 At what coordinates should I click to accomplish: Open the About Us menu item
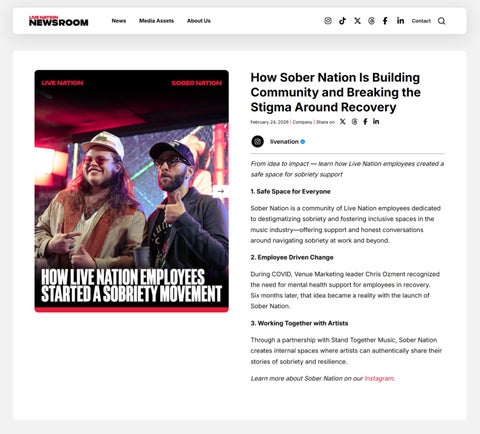199,21
